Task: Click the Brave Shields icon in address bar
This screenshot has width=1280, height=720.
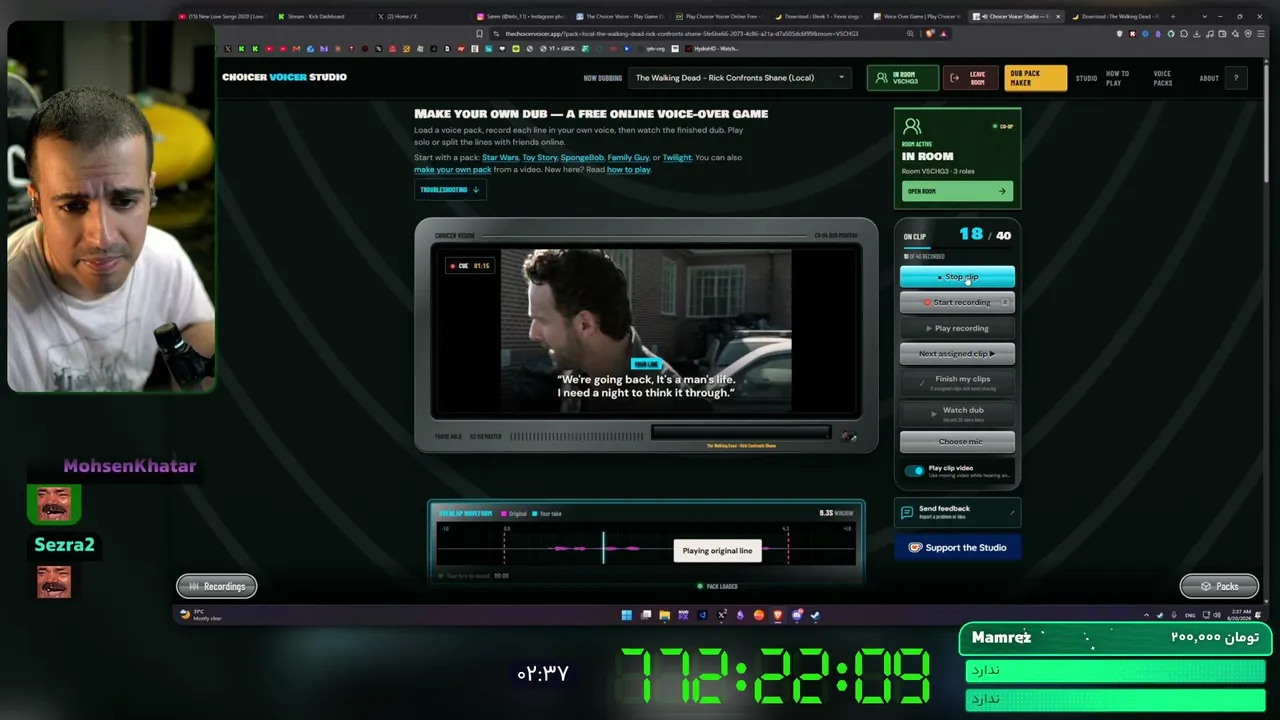Action: tap(930, 33)
